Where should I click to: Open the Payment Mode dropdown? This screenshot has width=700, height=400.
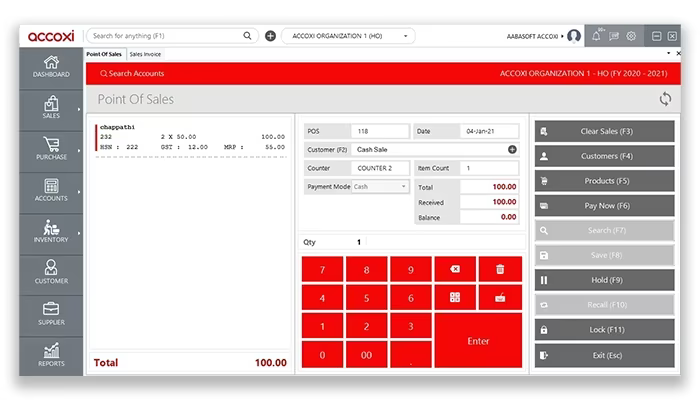coord(379,187)
